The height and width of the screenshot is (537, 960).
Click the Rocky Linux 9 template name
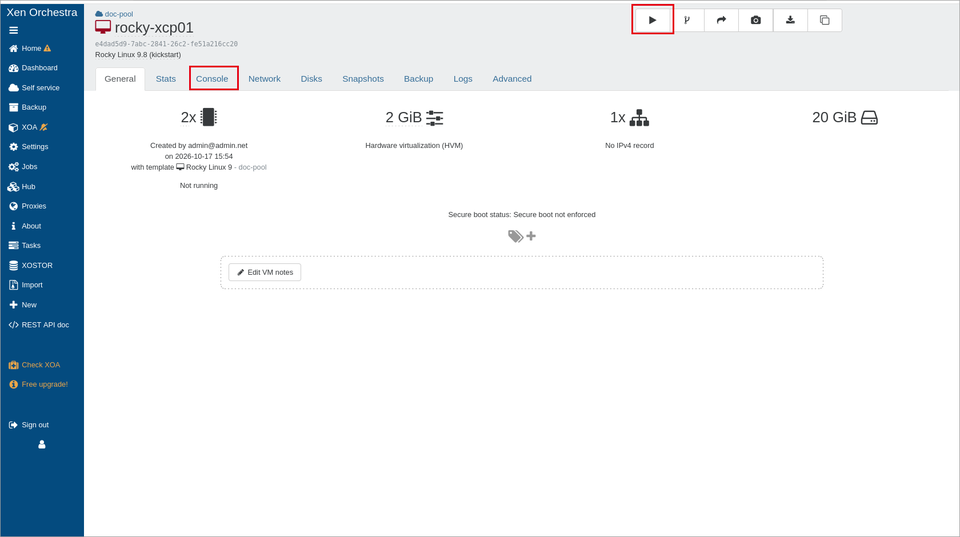(209, 167)
